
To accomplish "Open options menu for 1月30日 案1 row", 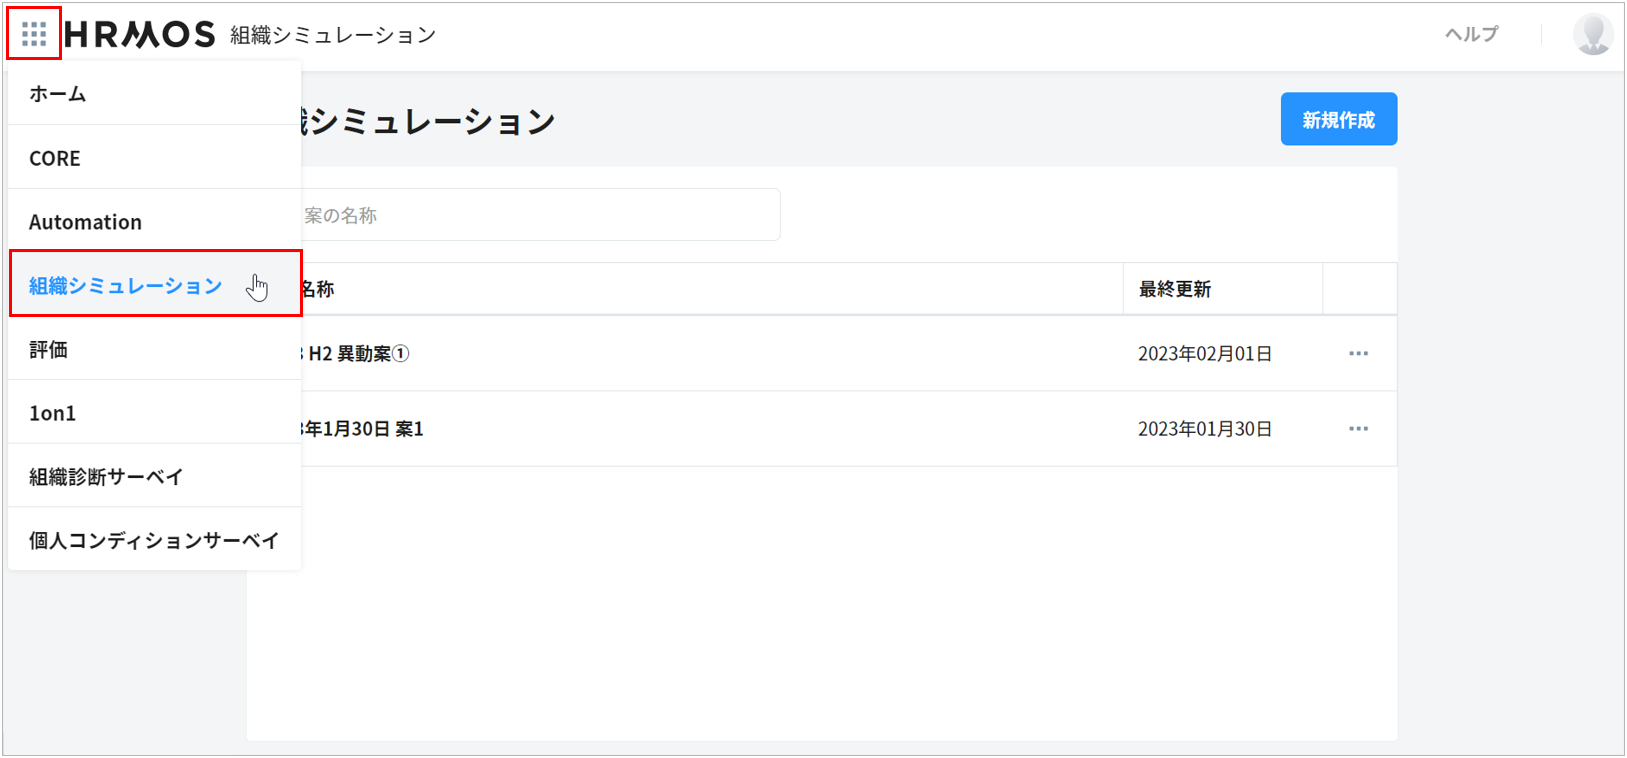I will (x=1358, y=429).
